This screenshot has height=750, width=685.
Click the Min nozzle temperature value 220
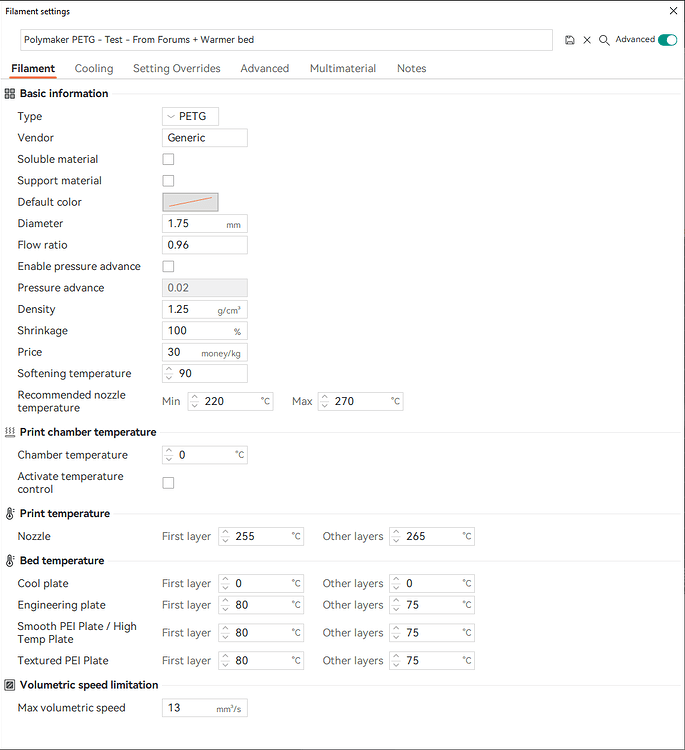coord(214,401)
